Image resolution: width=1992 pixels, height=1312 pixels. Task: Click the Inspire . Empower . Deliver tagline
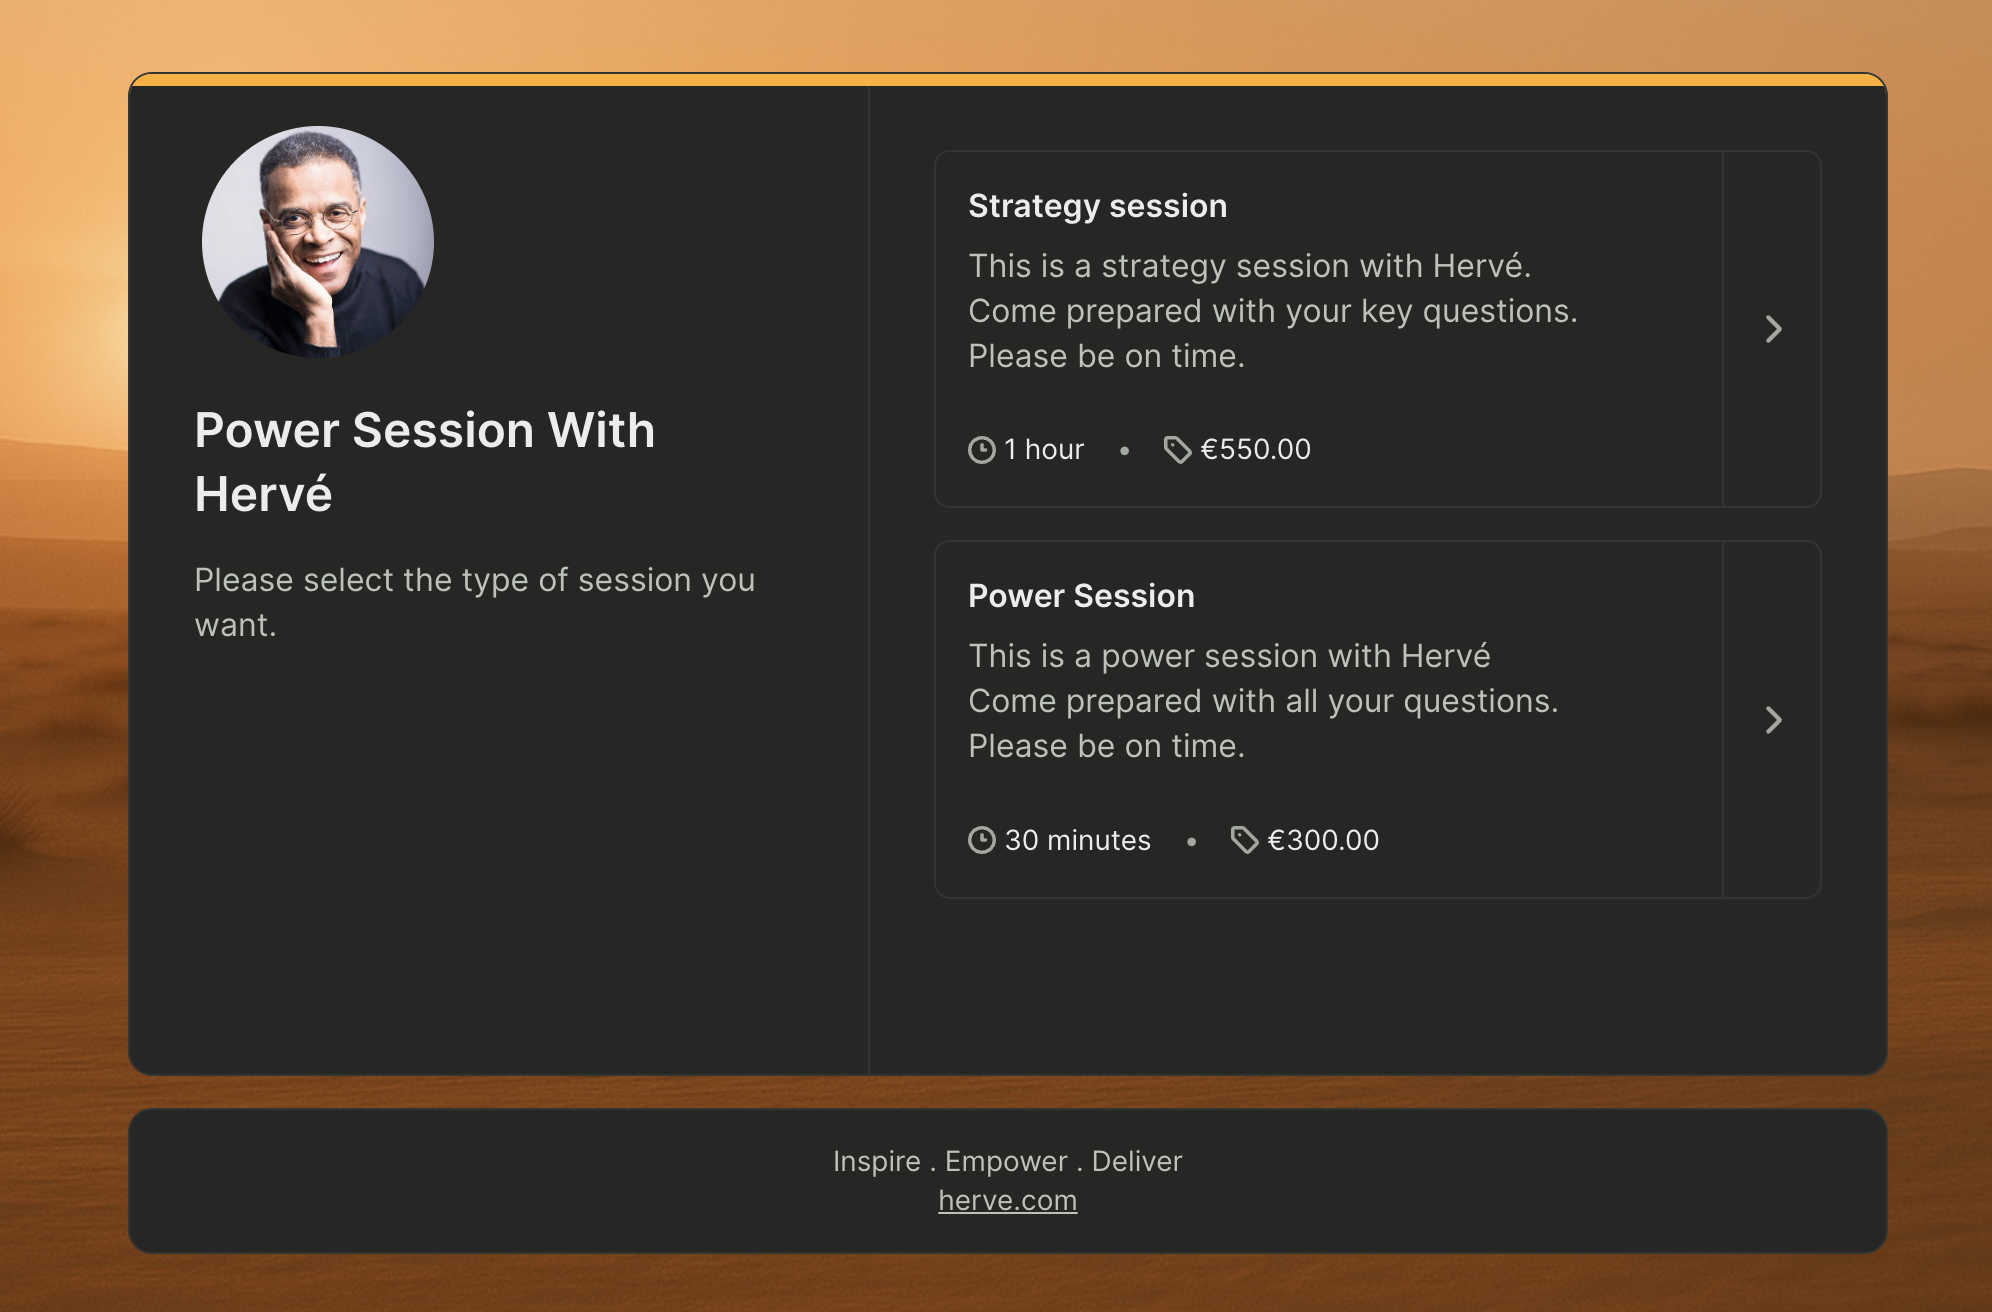click(x=1007, y=1161)
